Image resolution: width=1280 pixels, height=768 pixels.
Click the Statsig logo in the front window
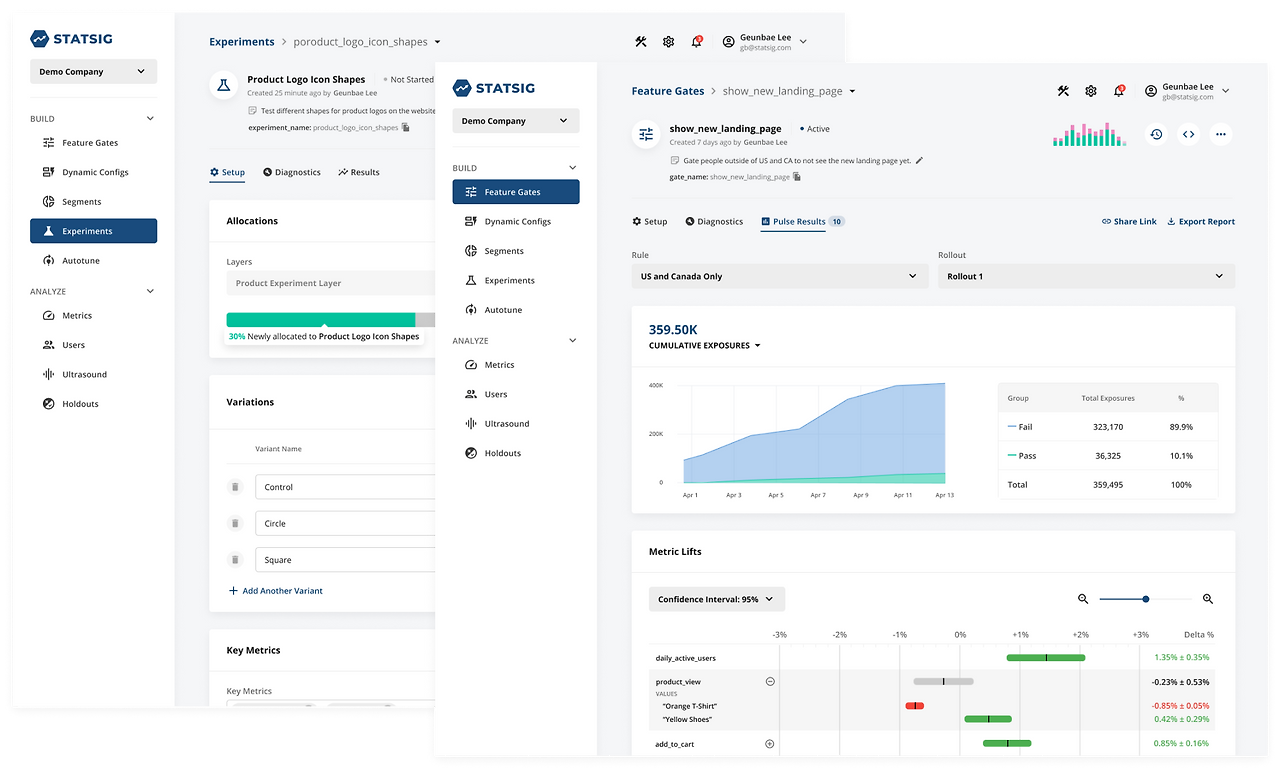point(495,88)
